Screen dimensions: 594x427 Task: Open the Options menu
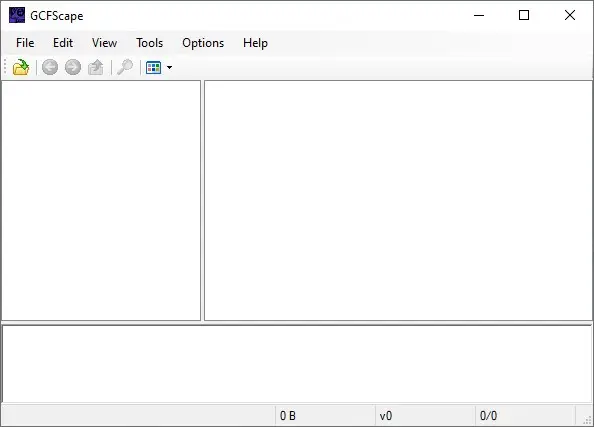tap(203, 43)
